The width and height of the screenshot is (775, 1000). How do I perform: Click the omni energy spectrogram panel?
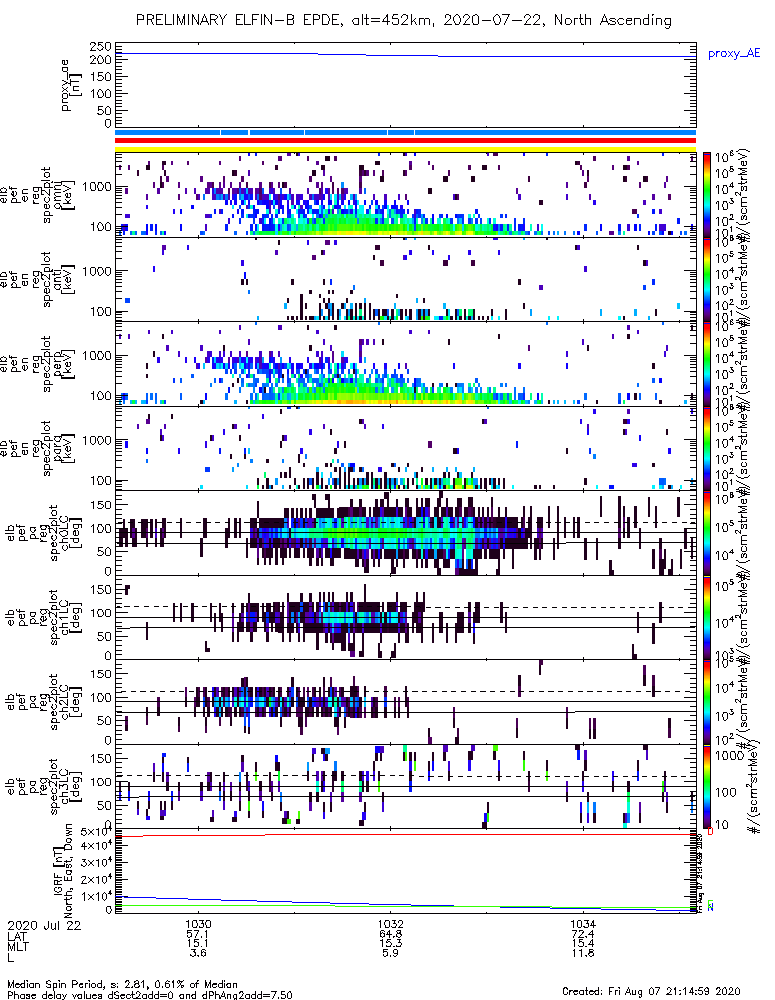(x=406, y=195)
